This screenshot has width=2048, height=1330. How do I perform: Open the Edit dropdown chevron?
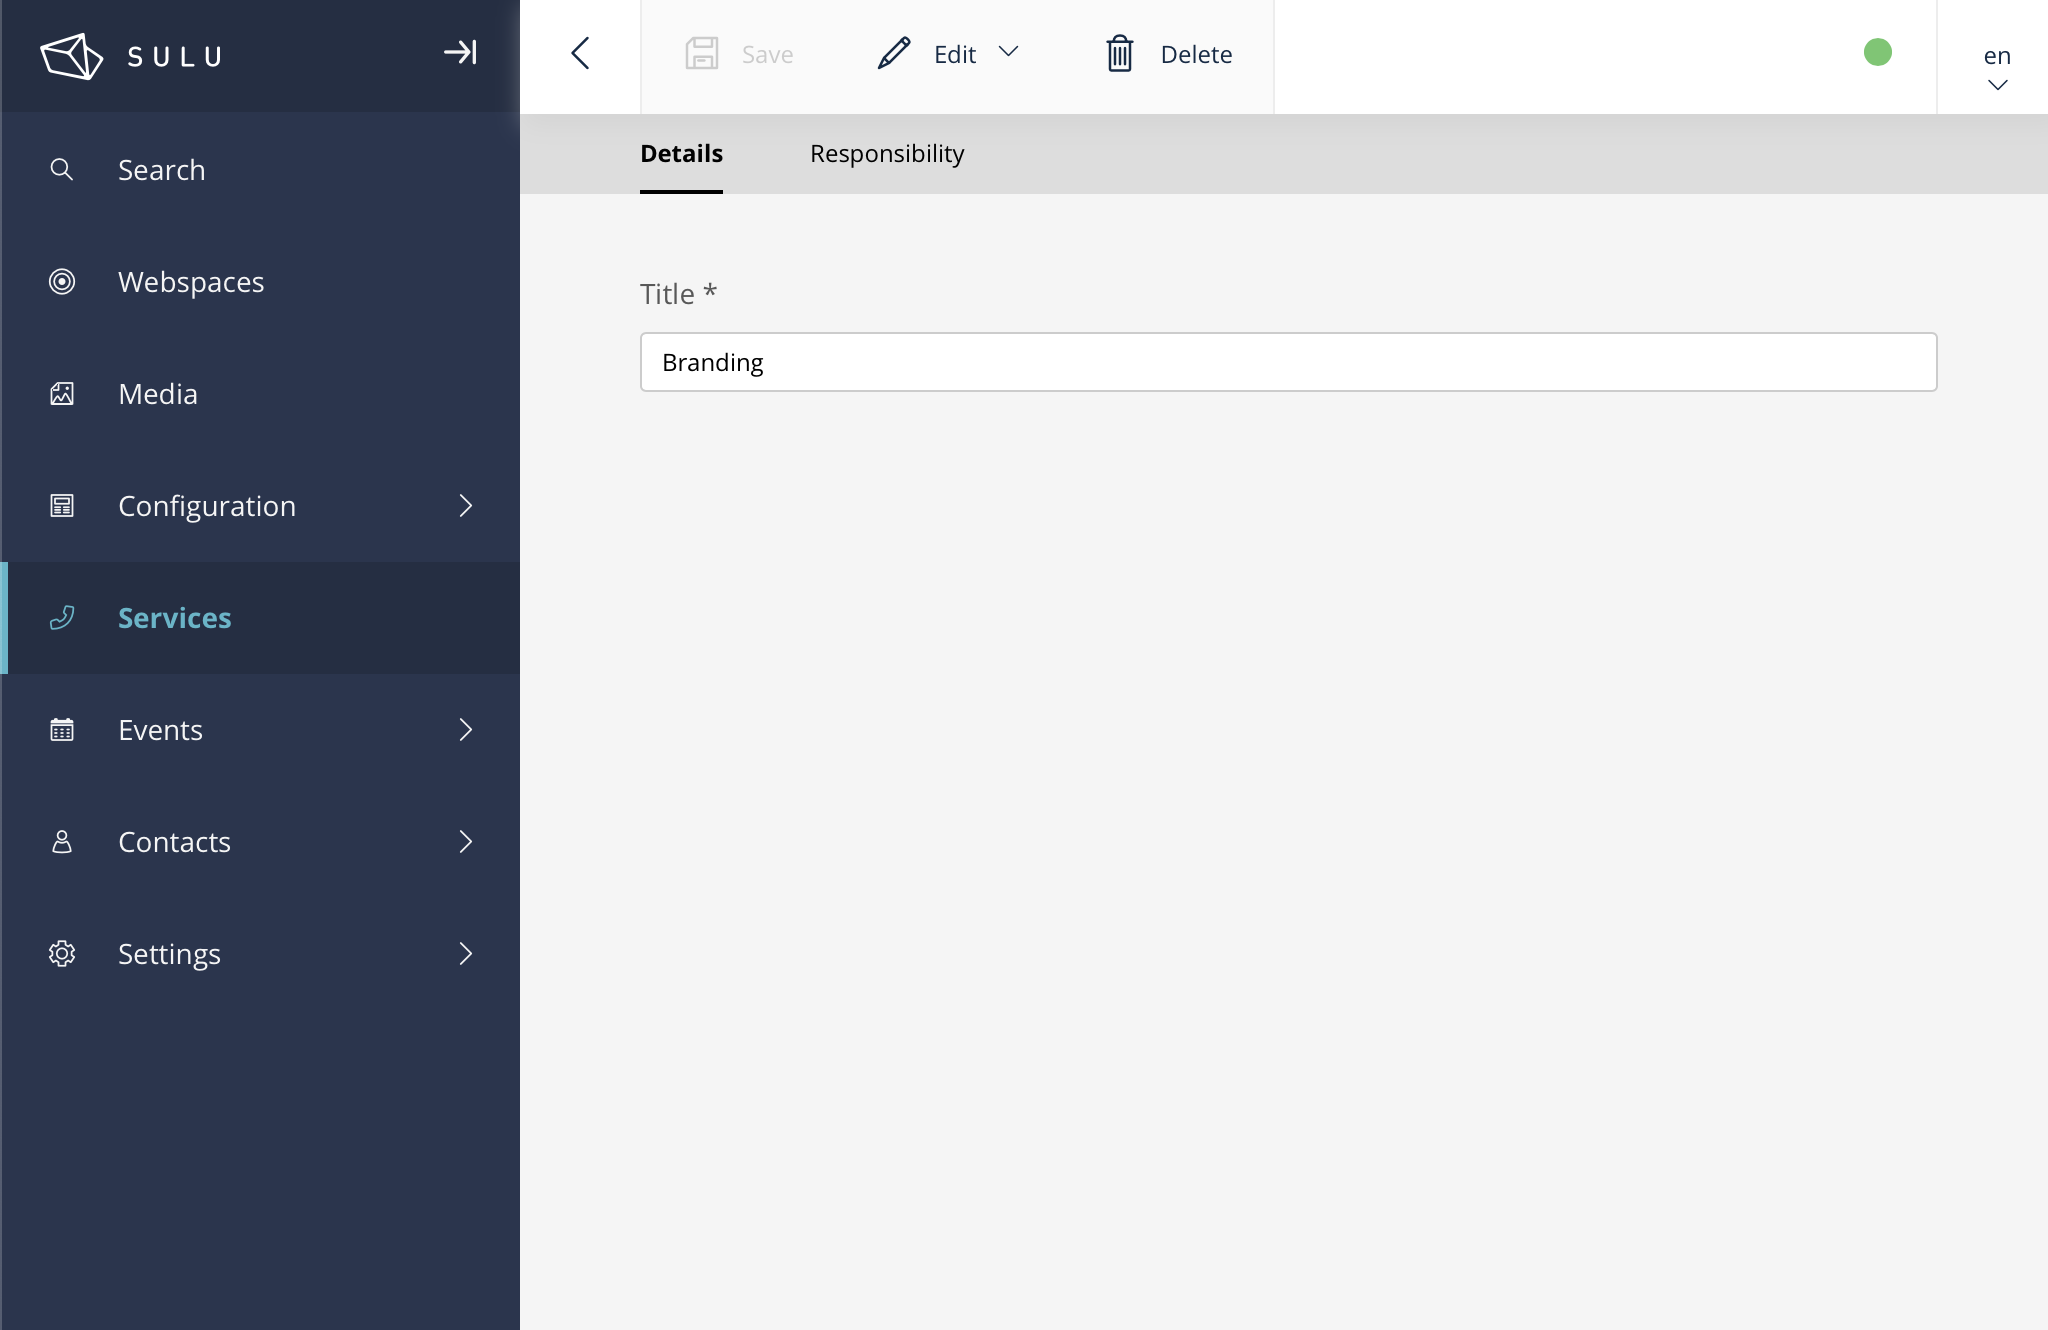(1008, 52)
